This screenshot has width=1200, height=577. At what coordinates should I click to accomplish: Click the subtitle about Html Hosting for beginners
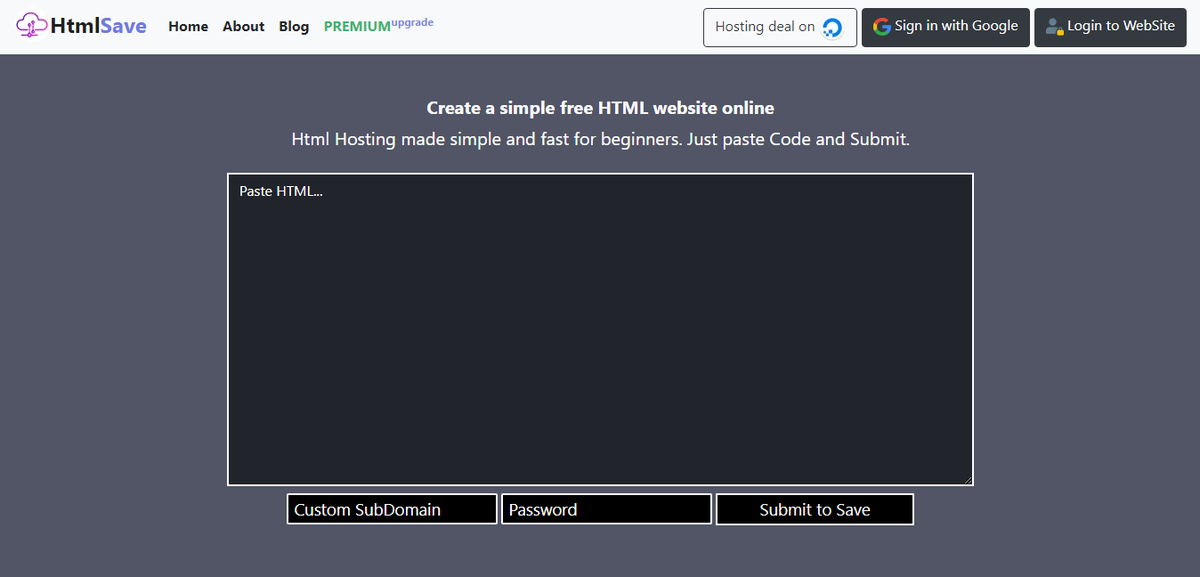[600, 139]
